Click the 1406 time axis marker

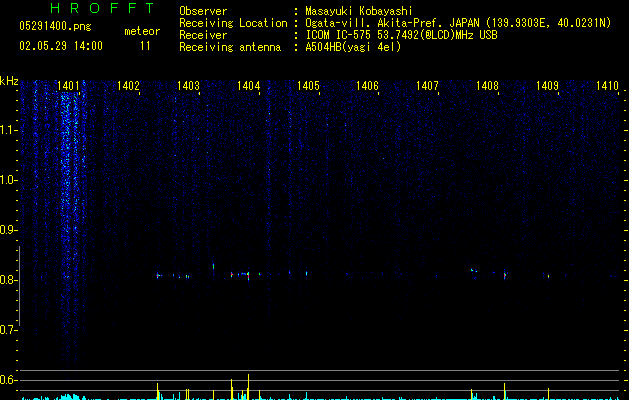tap(367, 86)
